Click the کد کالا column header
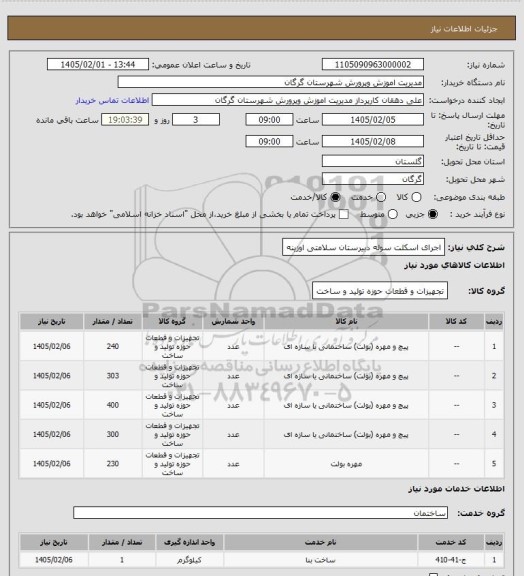 coord(456,321)
